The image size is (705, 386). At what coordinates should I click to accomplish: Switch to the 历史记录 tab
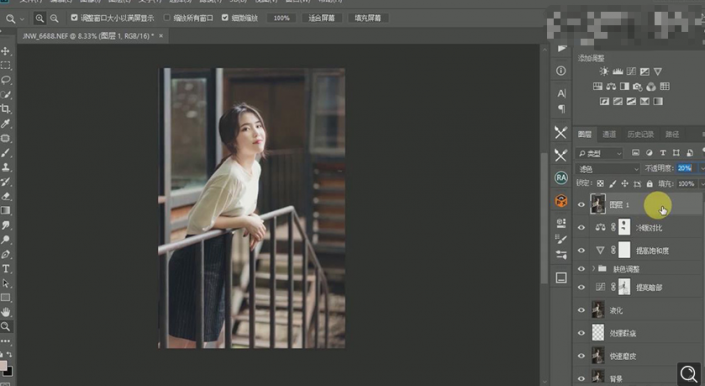[x=640, y=134]
